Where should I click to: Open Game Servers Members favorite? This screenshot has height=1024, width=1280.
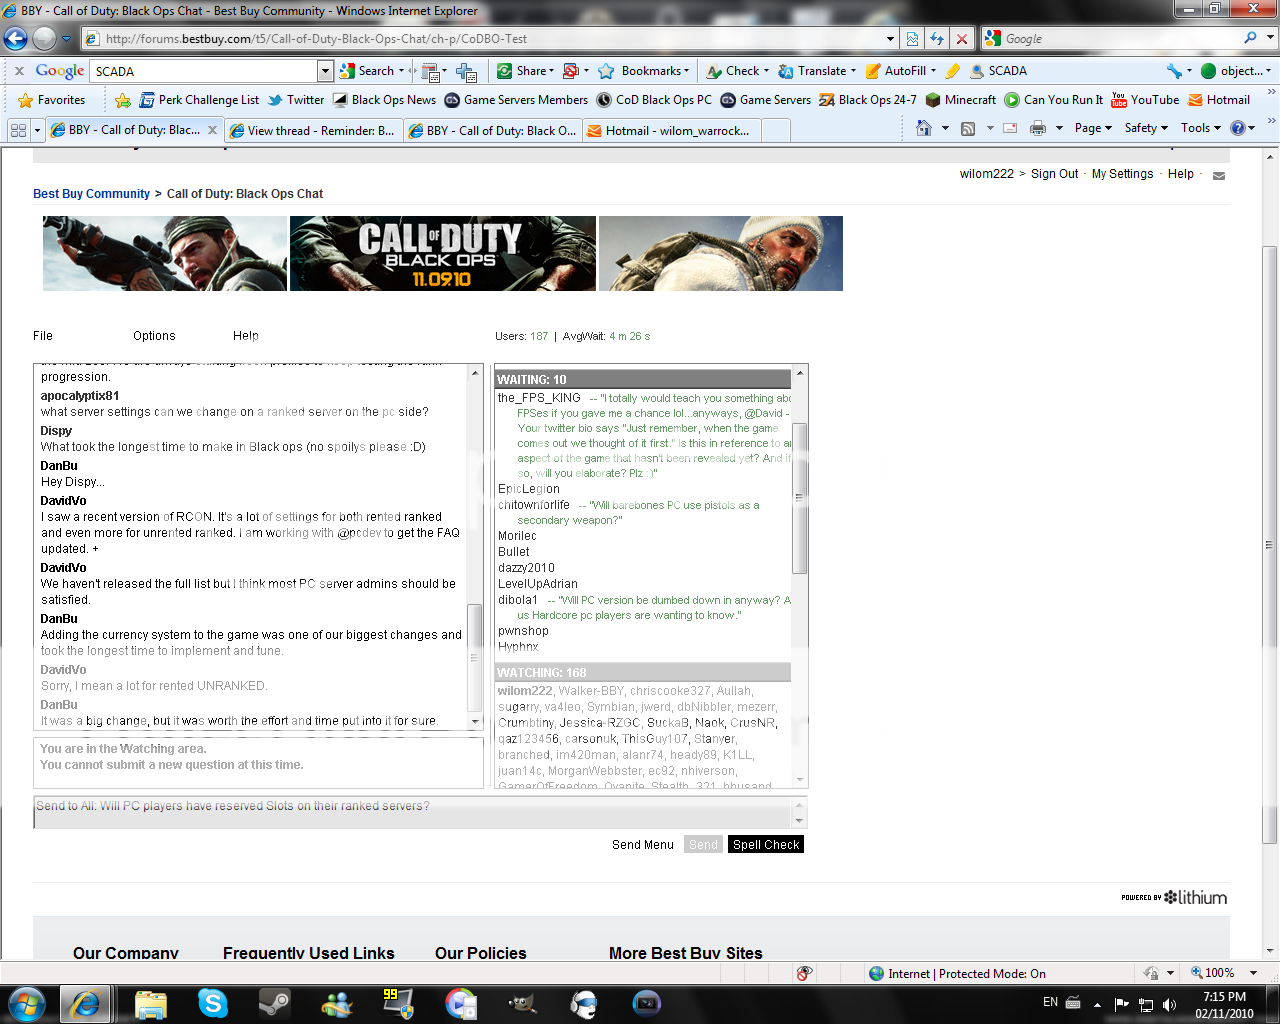(516, 100)
